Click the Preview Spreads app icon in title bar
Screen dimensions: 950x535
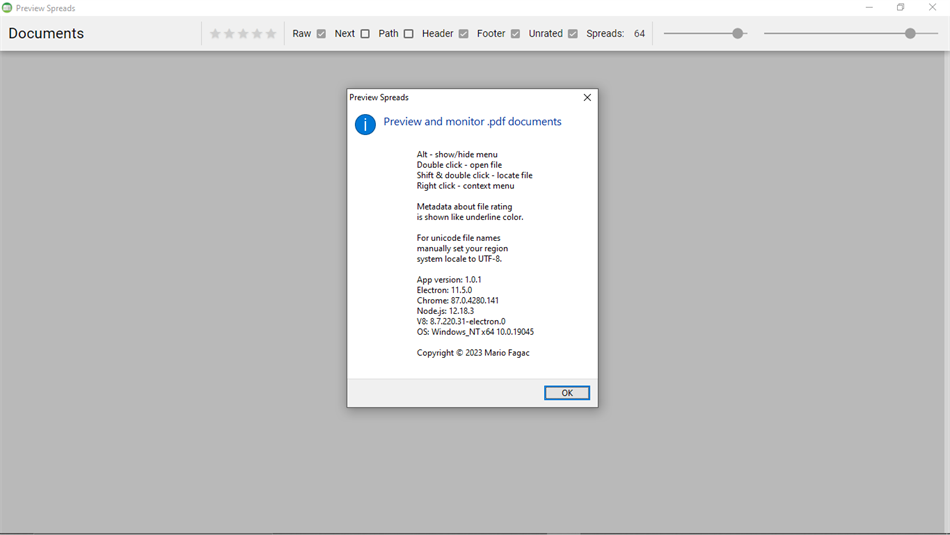7,8
